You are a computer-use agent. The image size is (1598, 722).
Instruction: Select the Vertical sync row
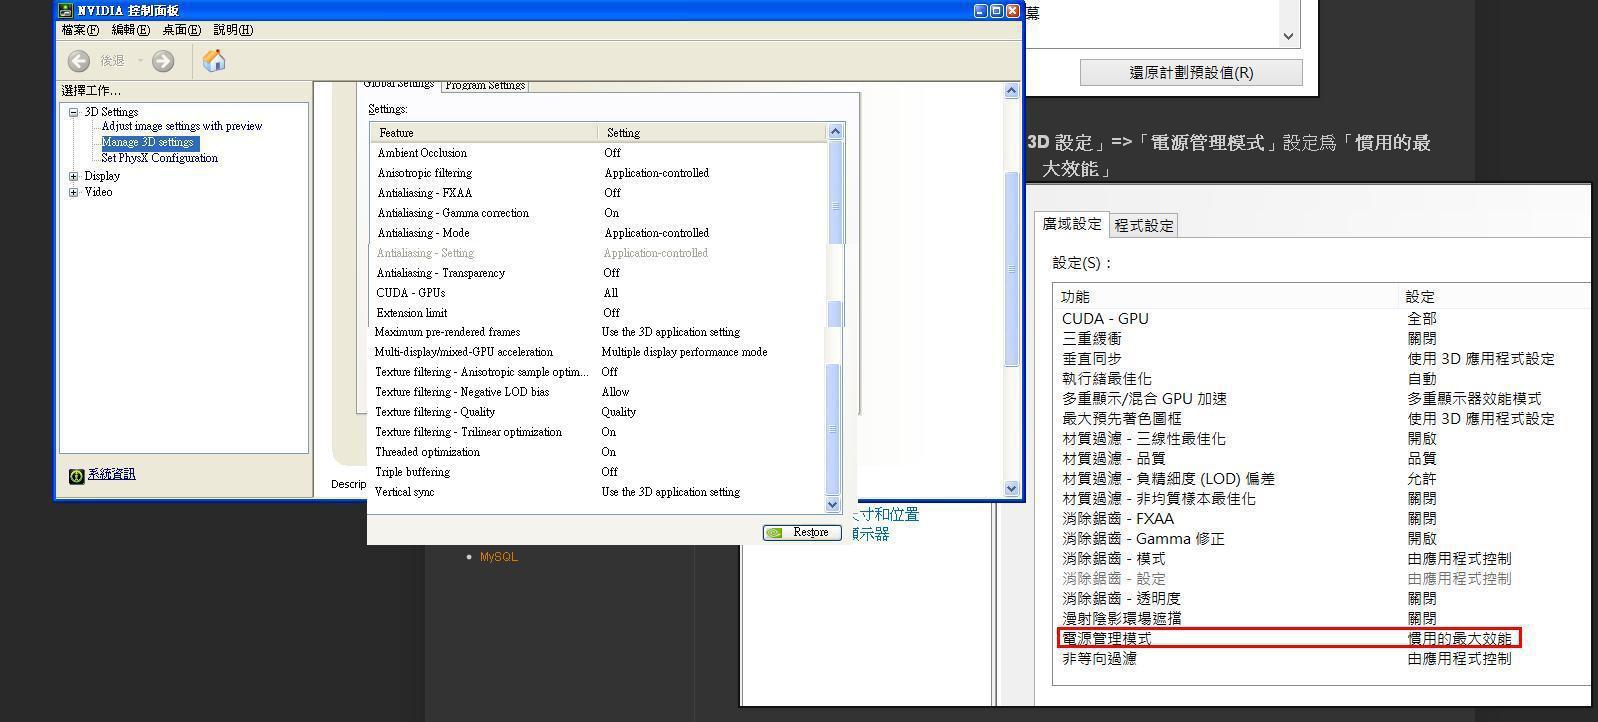coord(599,492)
